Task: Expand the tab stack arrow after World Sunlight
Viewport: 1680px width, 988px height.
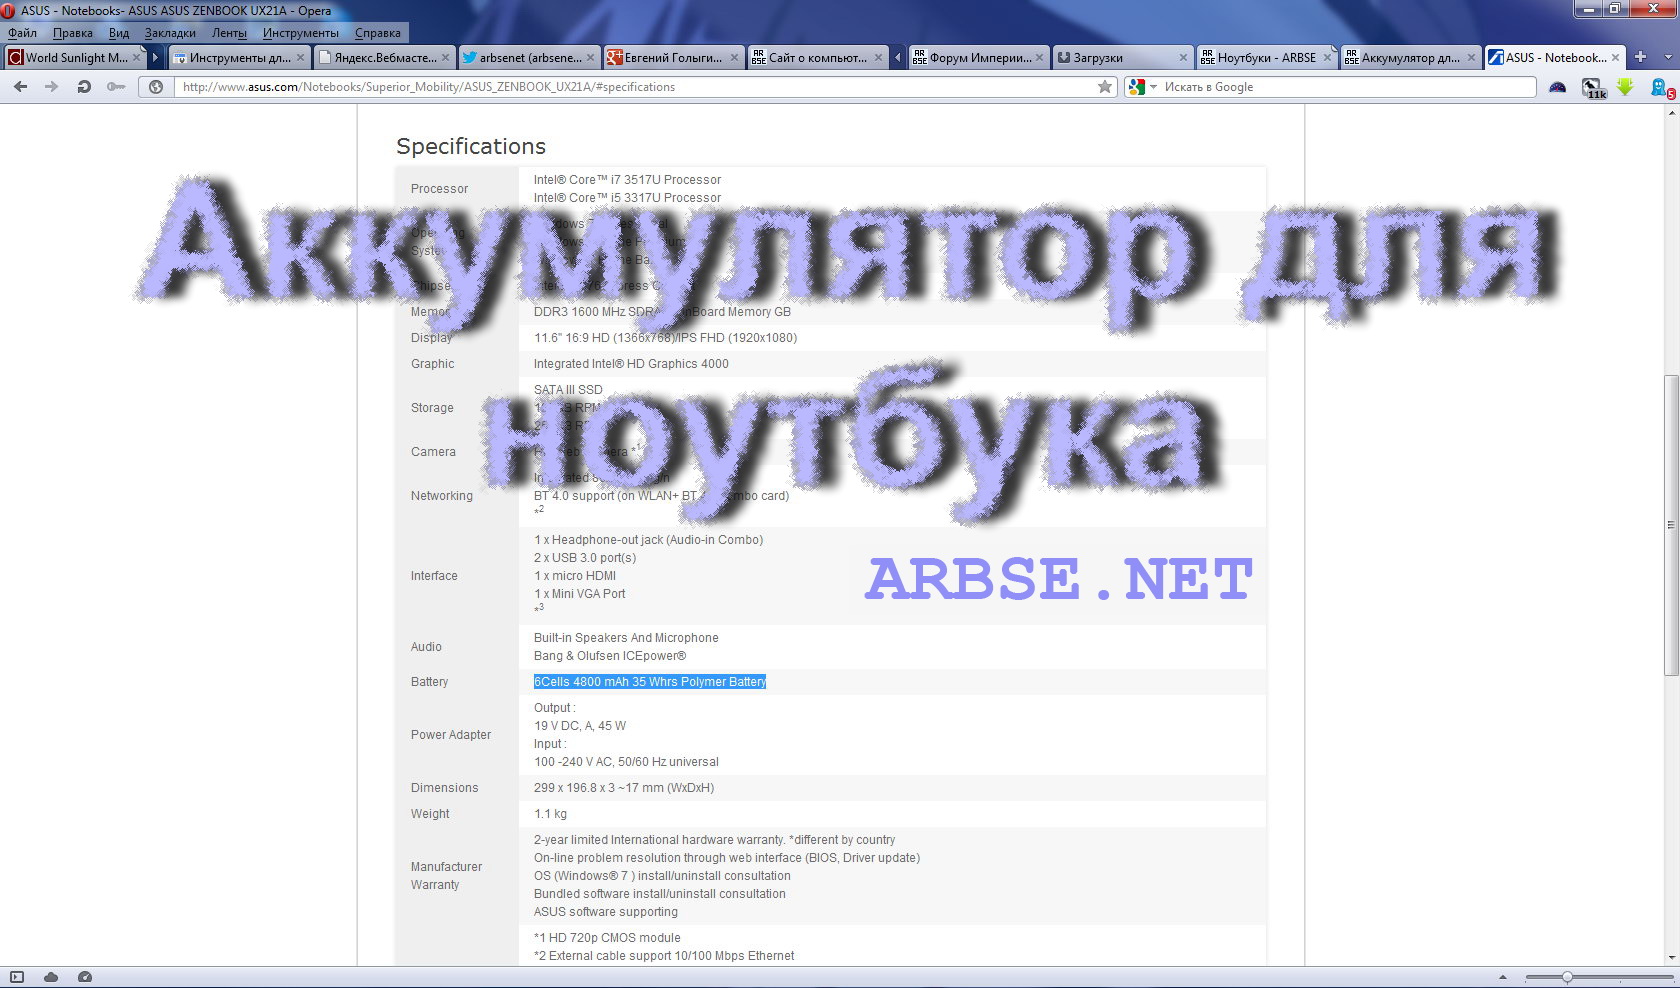Action: (155, 58)
